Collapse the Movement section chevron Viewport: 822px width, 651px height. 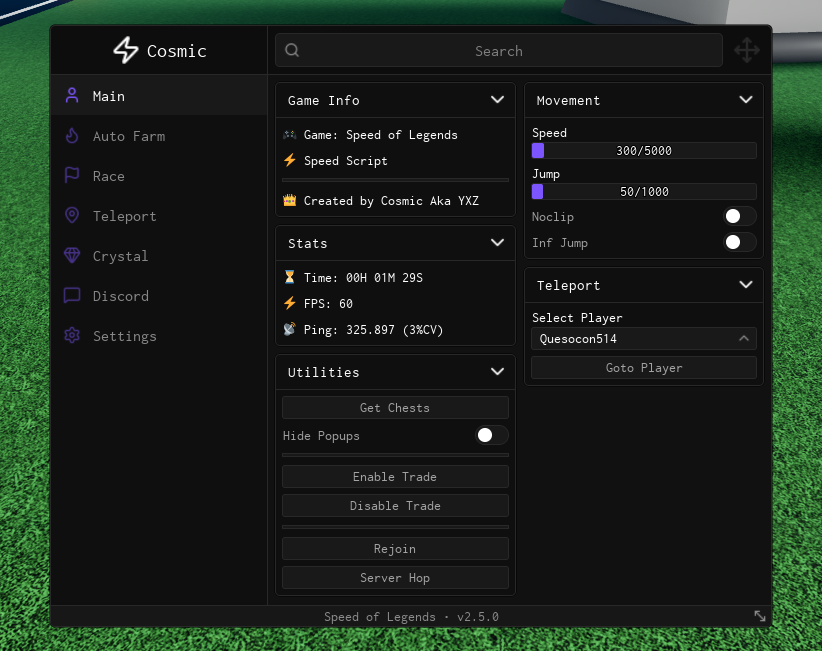pyautogui.click(x=745, y=100)
